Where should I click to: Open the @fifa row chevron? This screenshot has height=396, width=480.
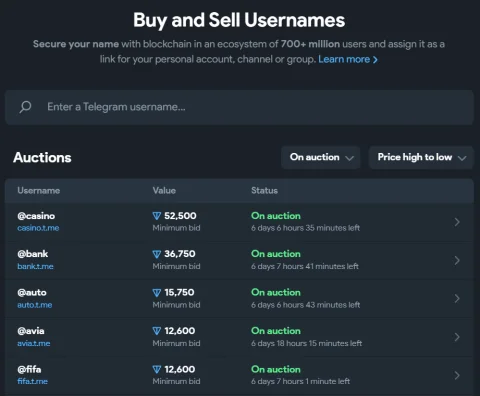tap(457, 375)
